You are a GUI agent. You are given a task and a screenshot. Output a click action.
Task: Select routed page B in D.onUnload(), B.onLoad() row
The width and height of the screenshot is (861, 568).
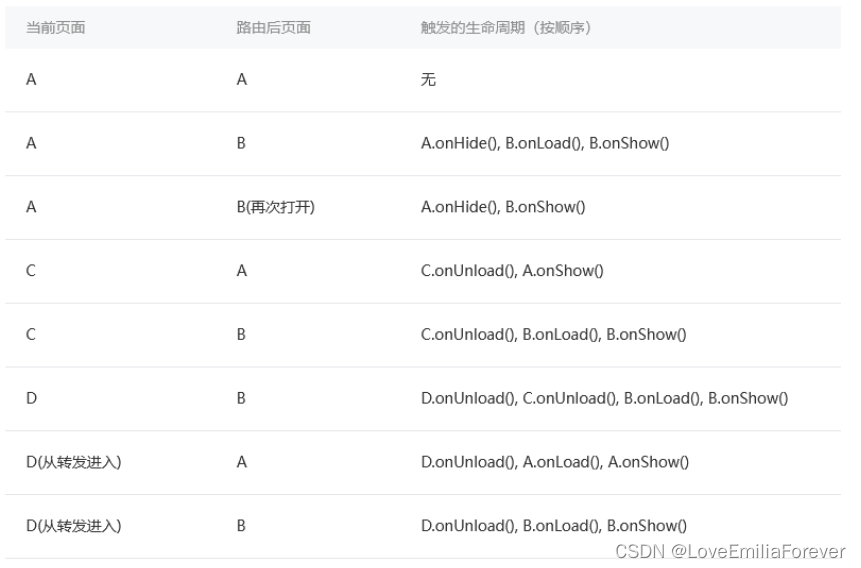point(241,526)
